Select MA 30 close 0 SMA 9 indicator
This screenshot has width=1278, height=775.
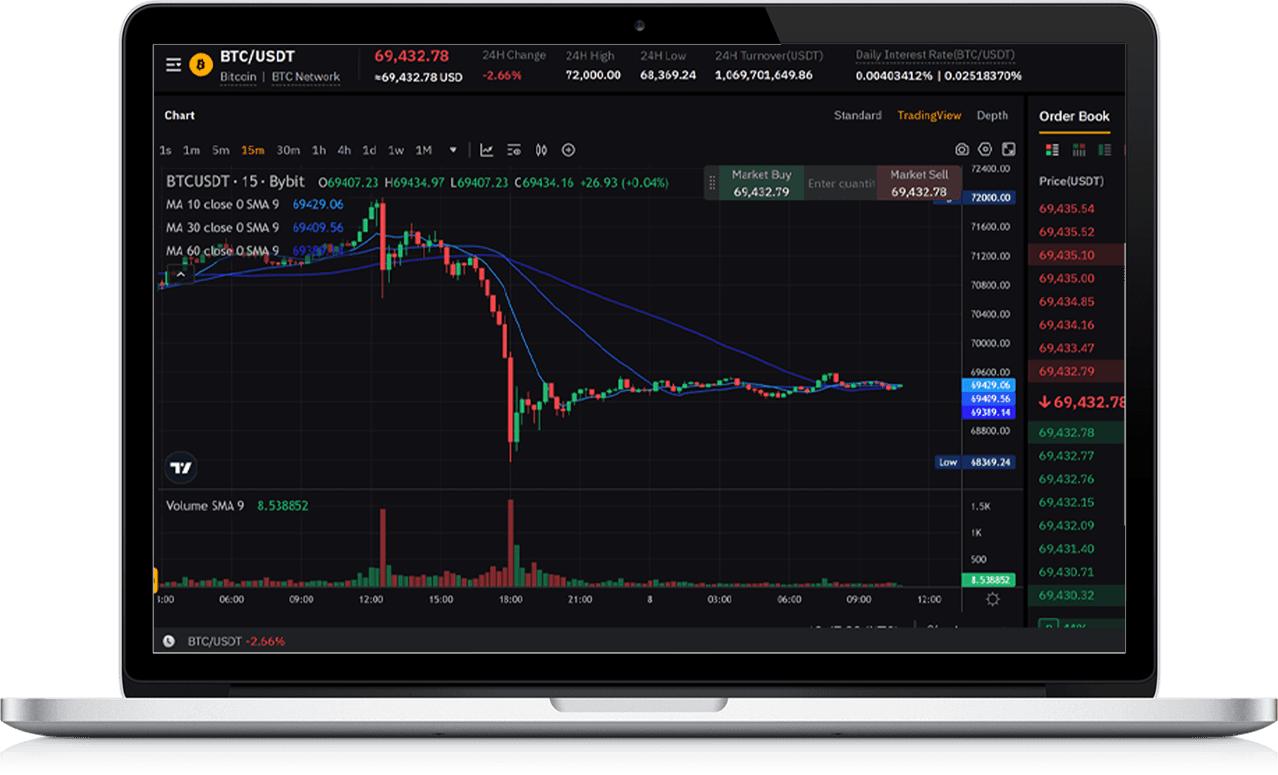tap(222, 228)
